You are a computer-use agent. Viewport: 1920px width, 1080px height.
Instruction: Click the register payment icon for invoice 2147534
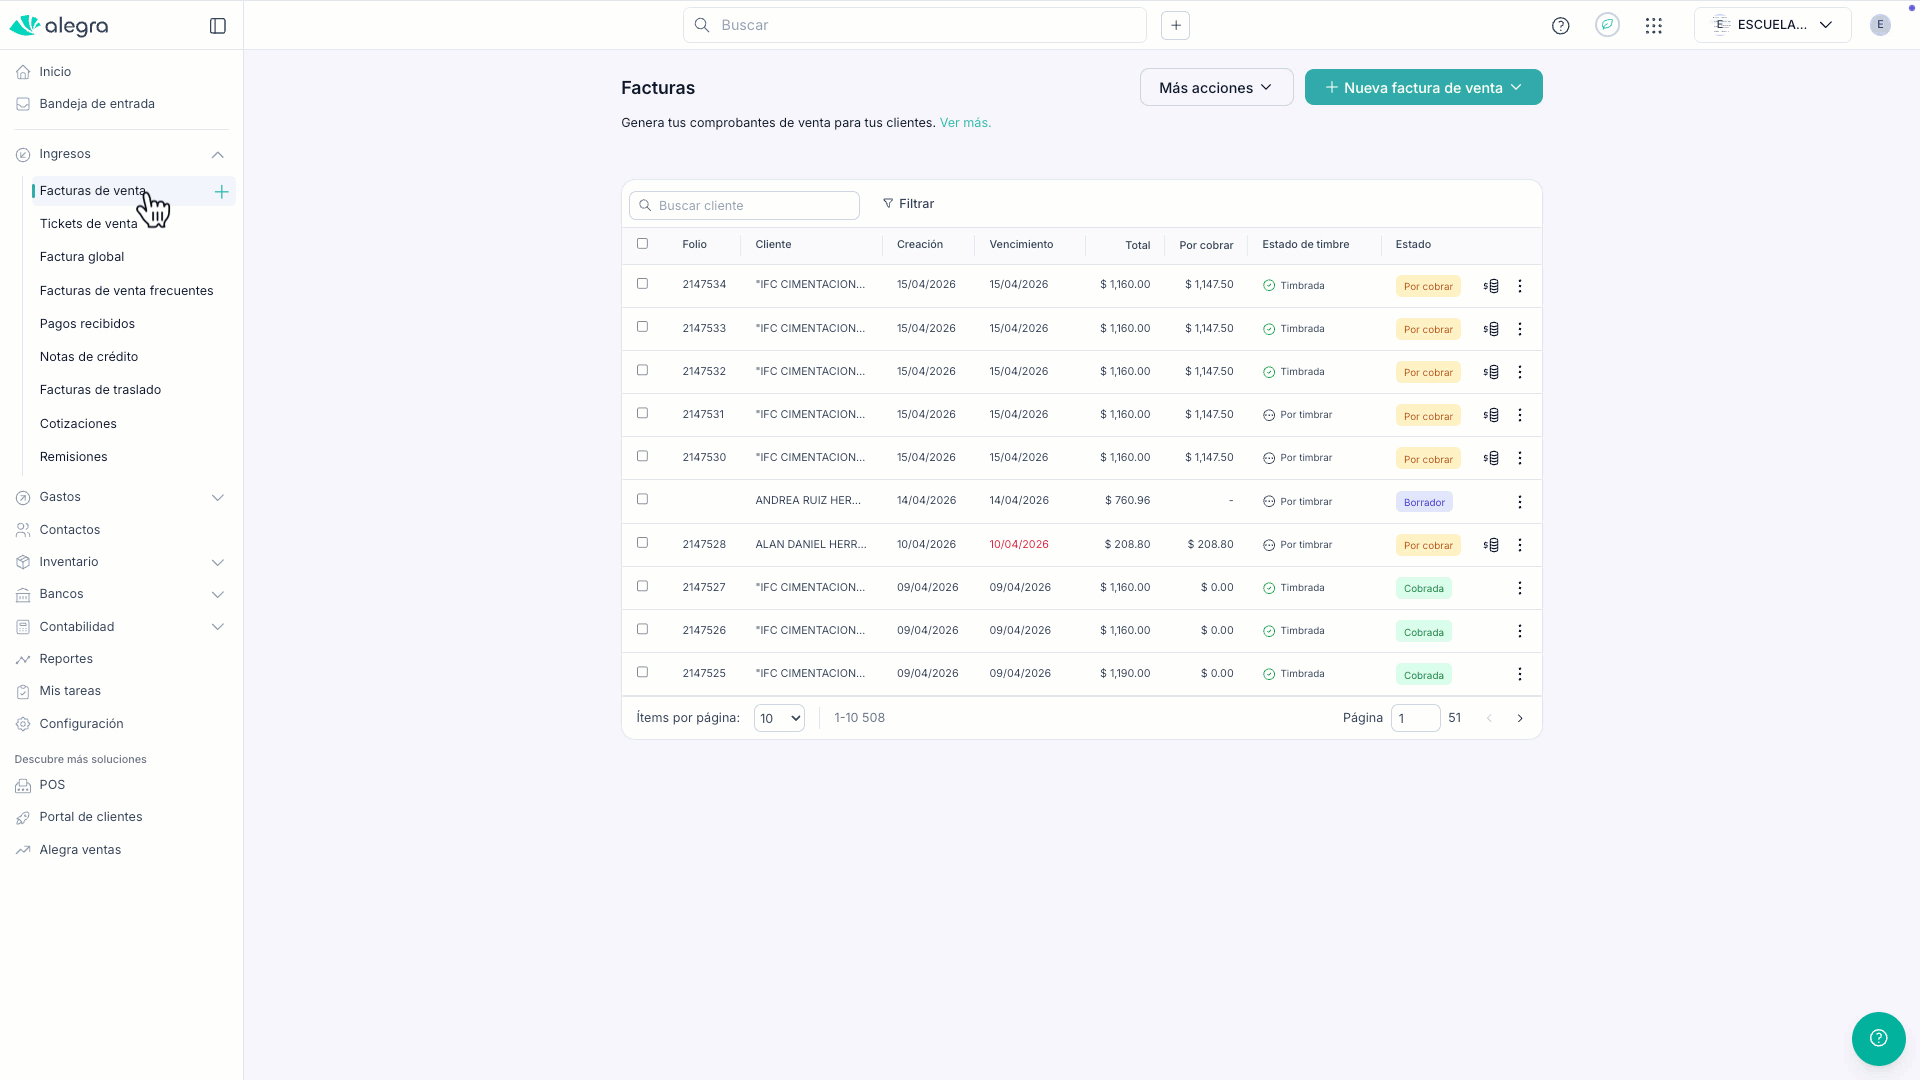point(1491,286)
